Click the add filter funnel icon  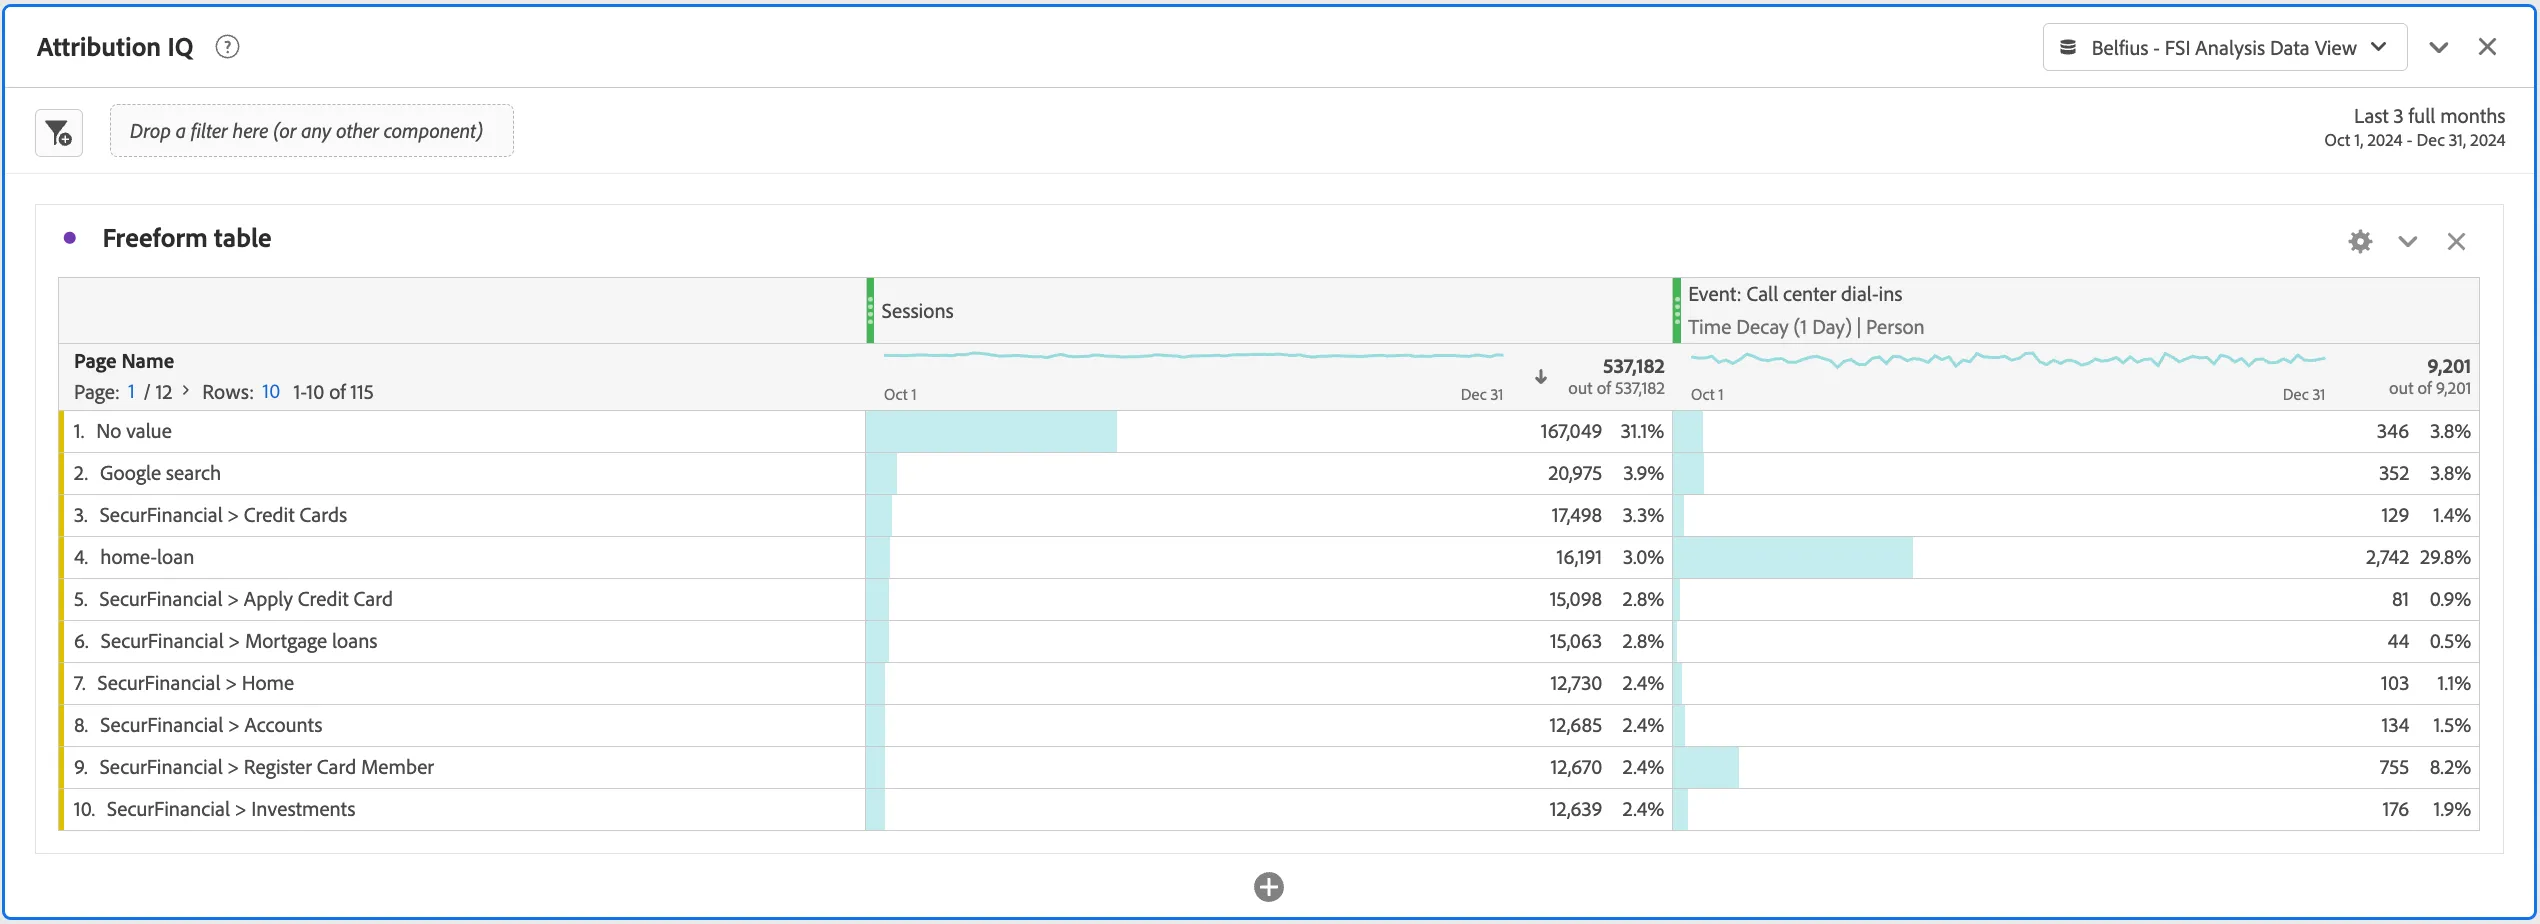coord(59,132)
